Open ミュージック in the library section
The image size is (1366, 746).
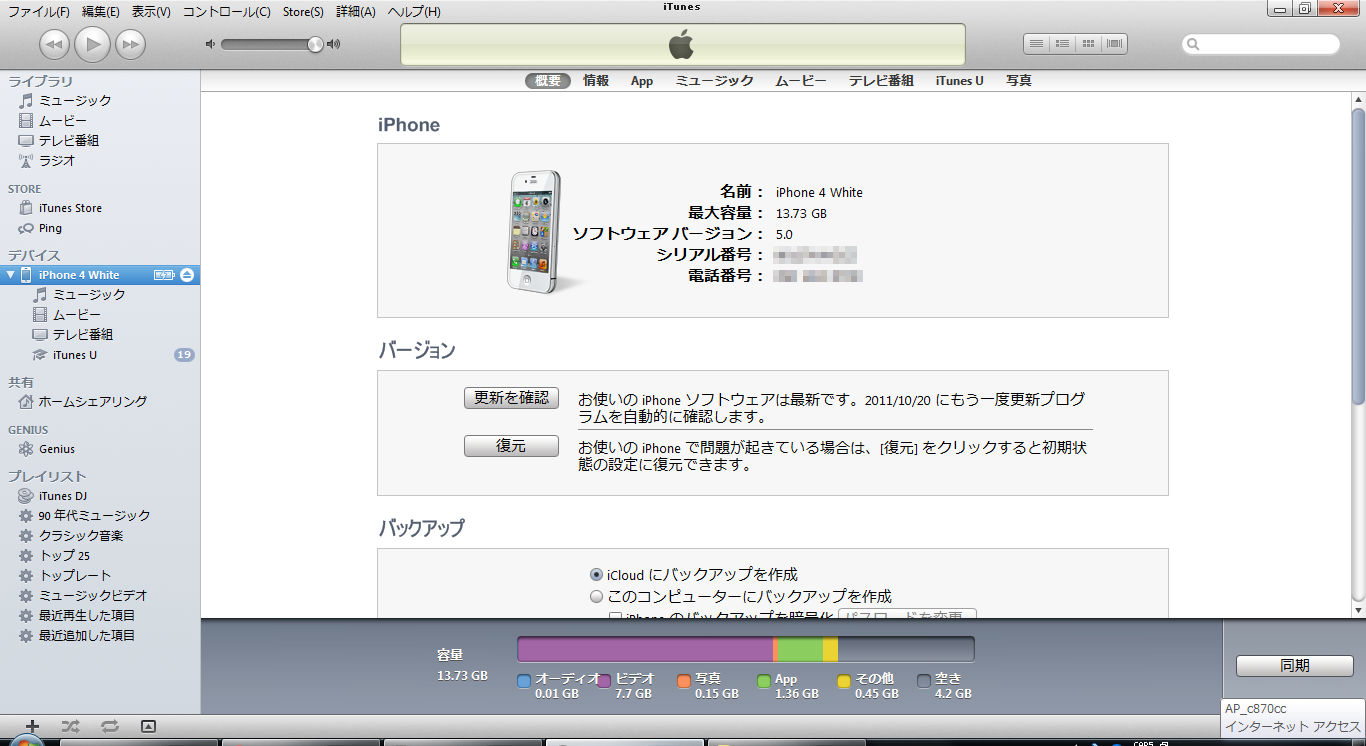pyautogui.click(x=75, y=100)
